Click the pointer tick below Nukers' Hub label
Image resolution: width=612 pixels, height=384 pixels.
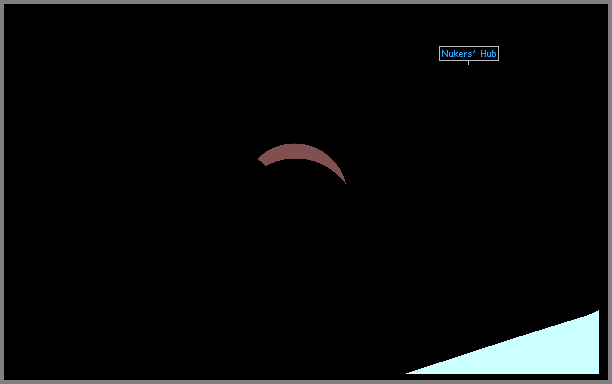[x=468, y=63]
